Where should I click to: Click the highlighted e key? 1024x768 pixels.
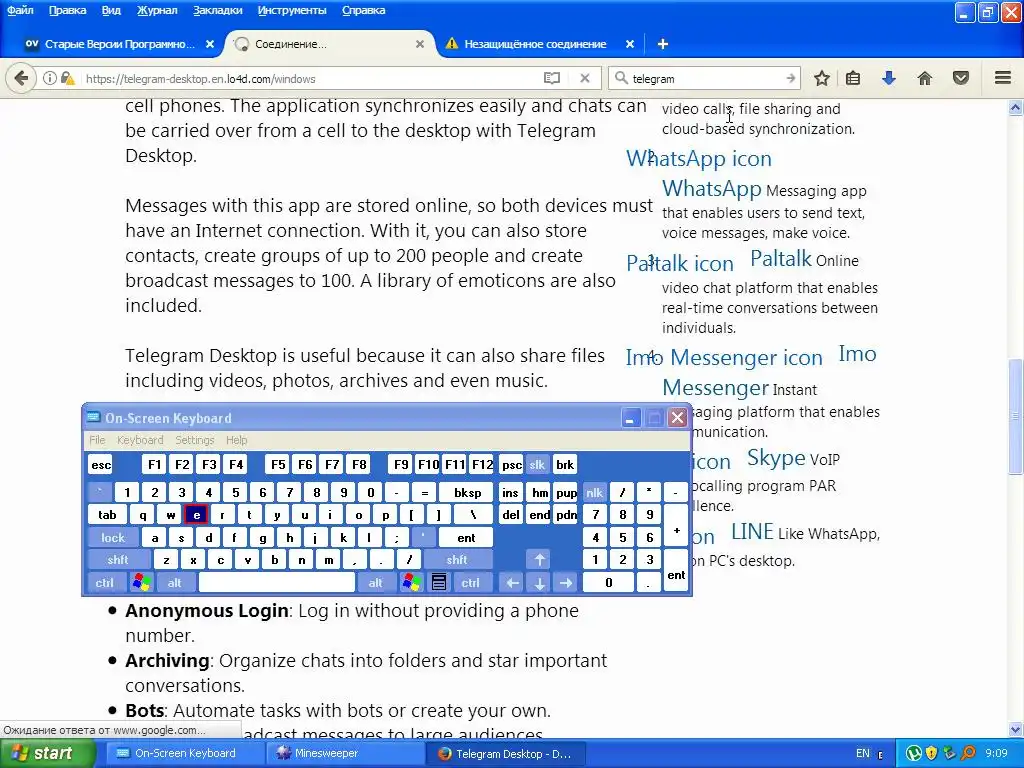[x=196, y=515]
